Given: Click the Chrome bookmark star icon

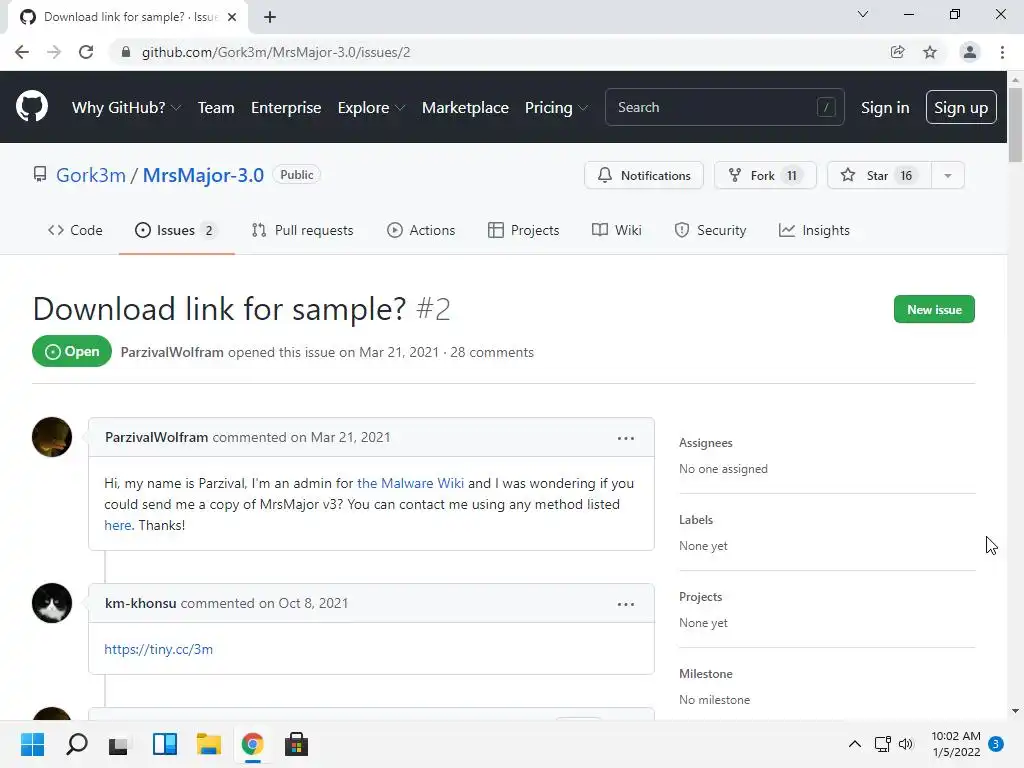Looking at the screenshot, I should 930,52.
